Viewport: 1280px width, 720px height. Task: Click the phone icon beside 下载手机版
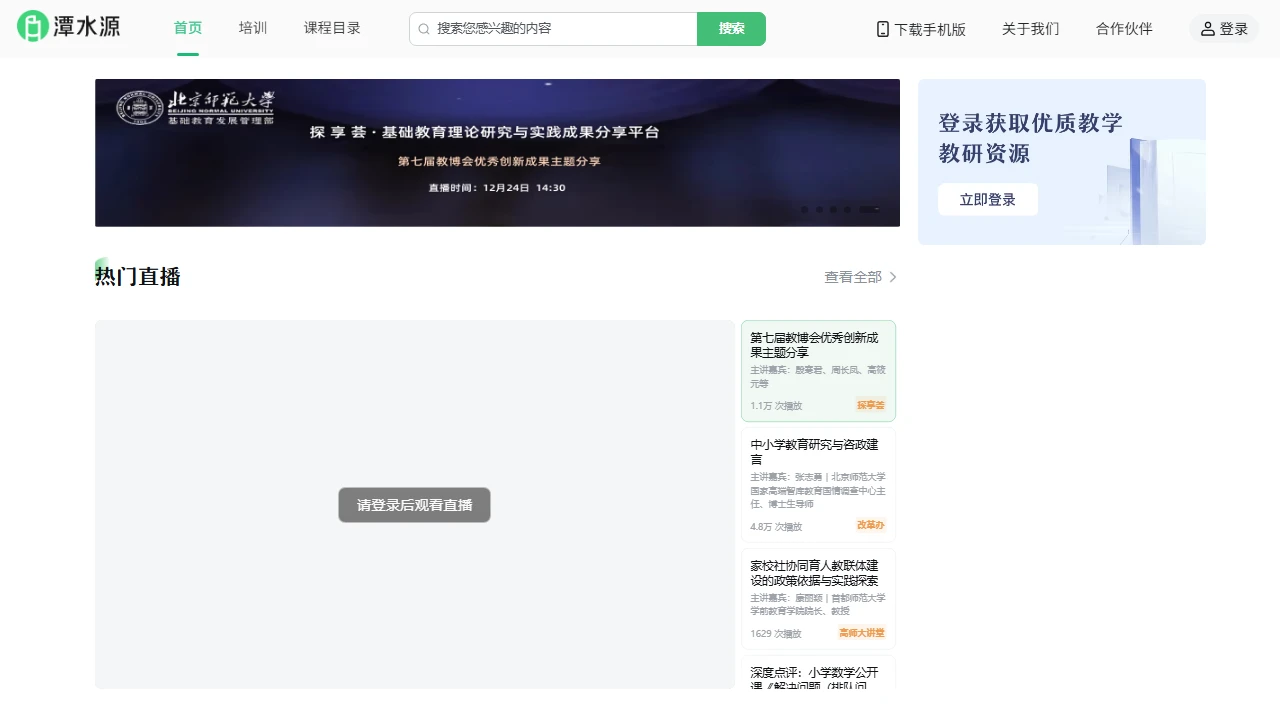tap(881, 29)
